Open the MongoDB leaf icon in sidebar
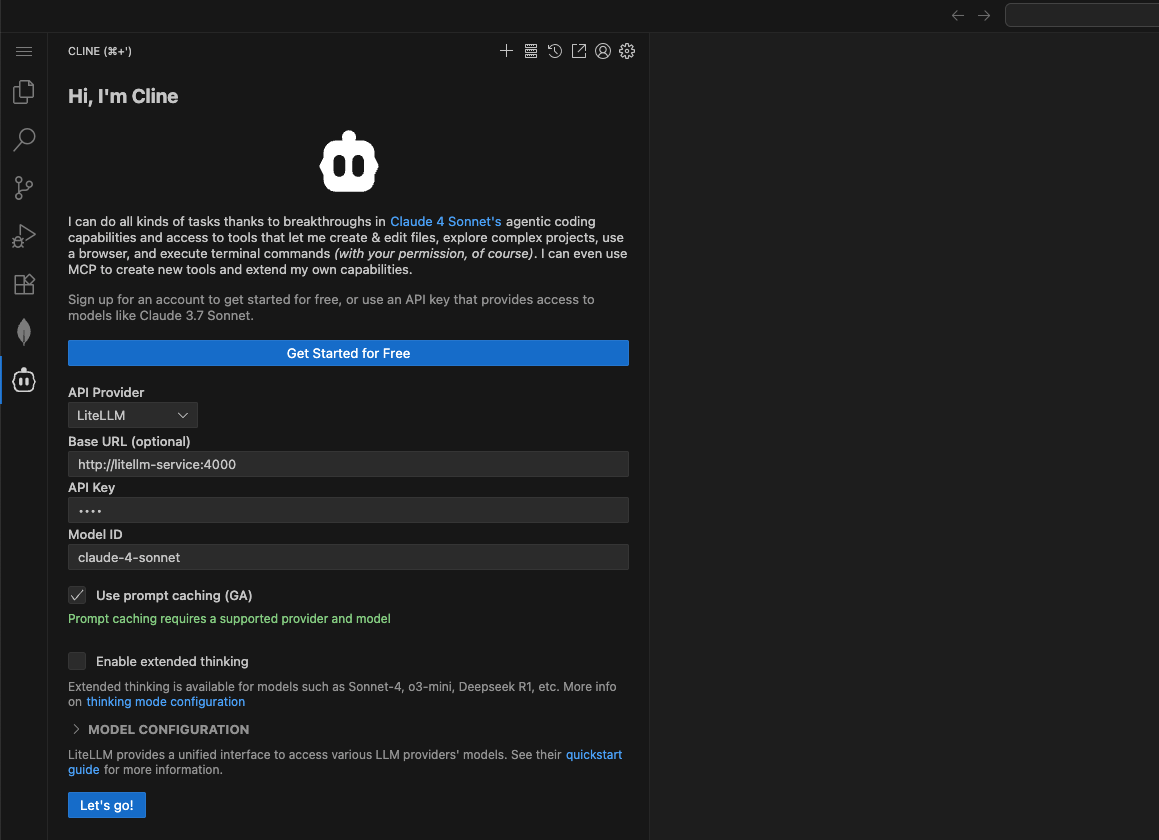Screen dimensions: 1159x840 (x=24, y=332)
